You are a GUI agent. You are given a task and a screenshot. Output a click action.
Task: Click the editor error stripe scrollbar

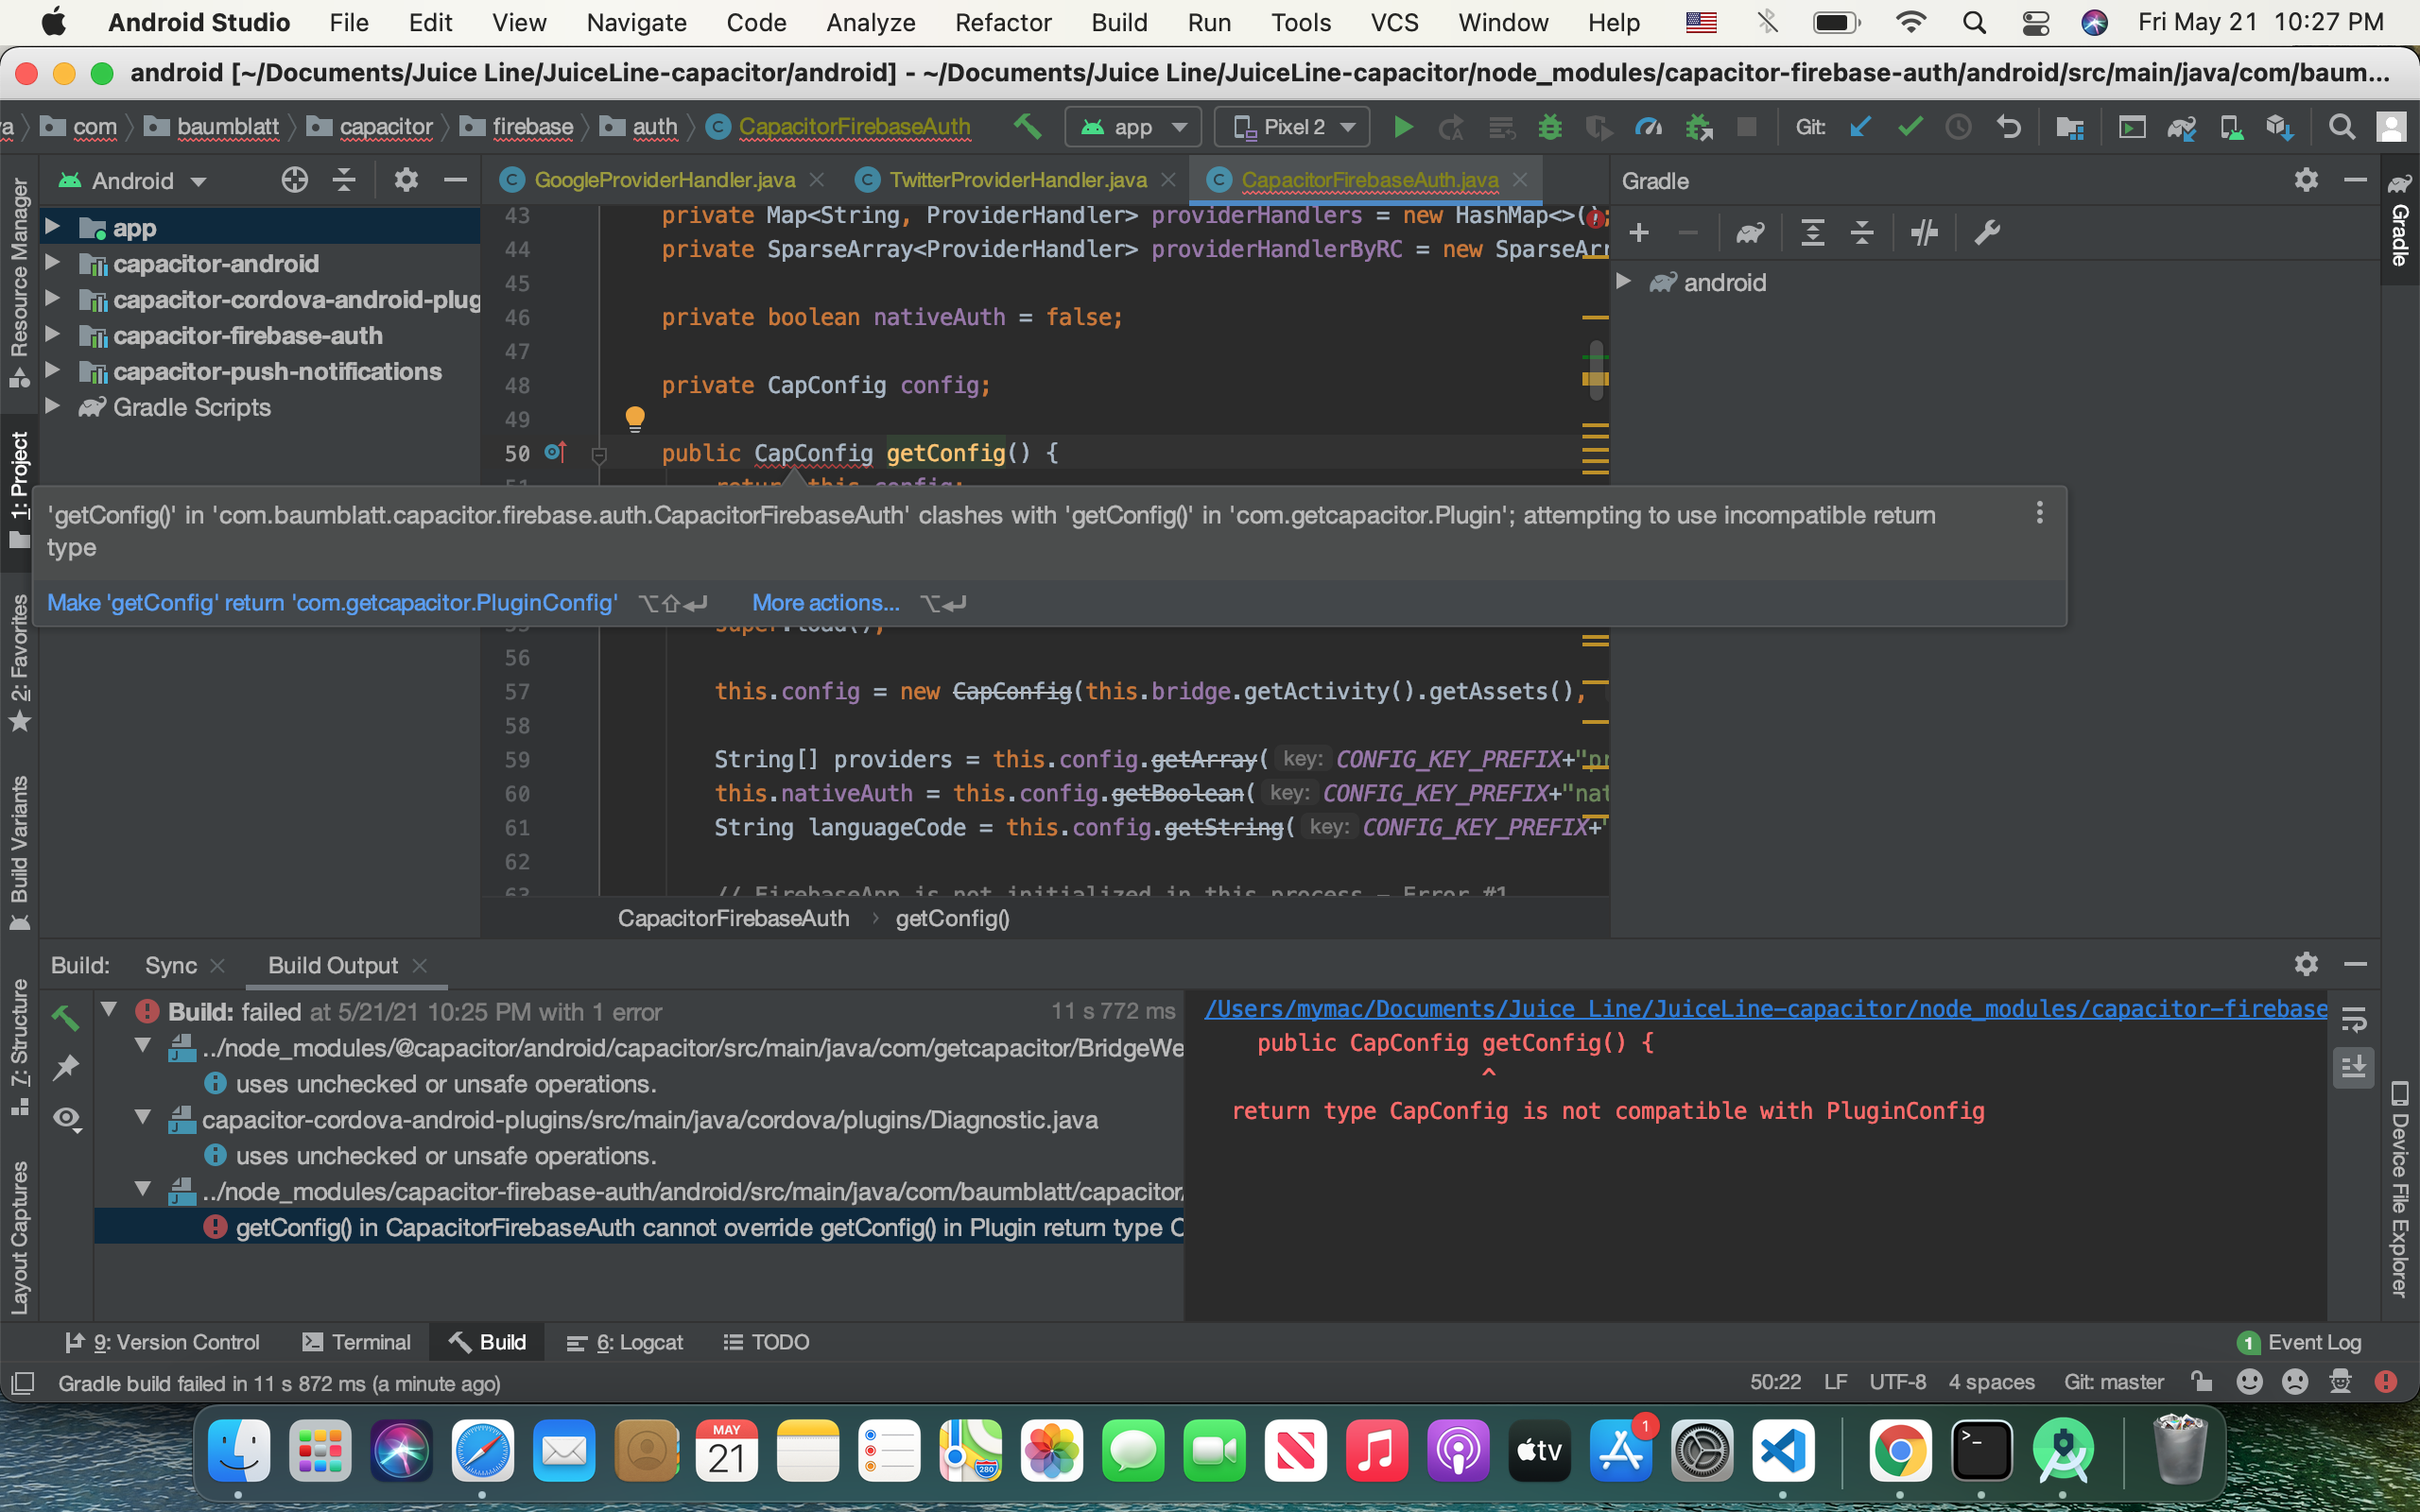[1596, 370]
